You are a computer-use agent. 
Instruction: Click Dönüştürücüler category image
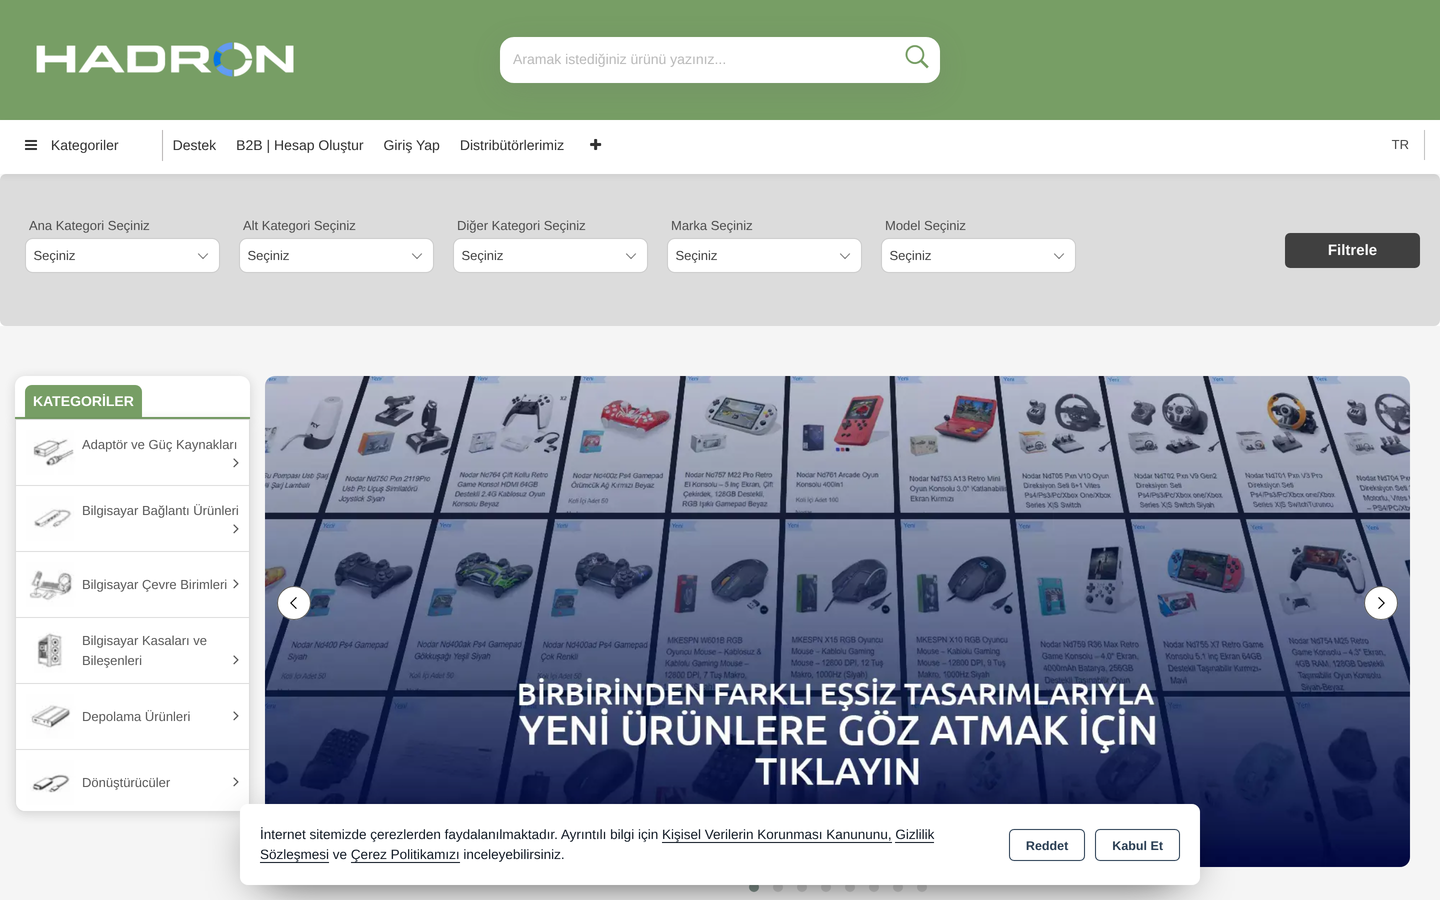[51, 782]
